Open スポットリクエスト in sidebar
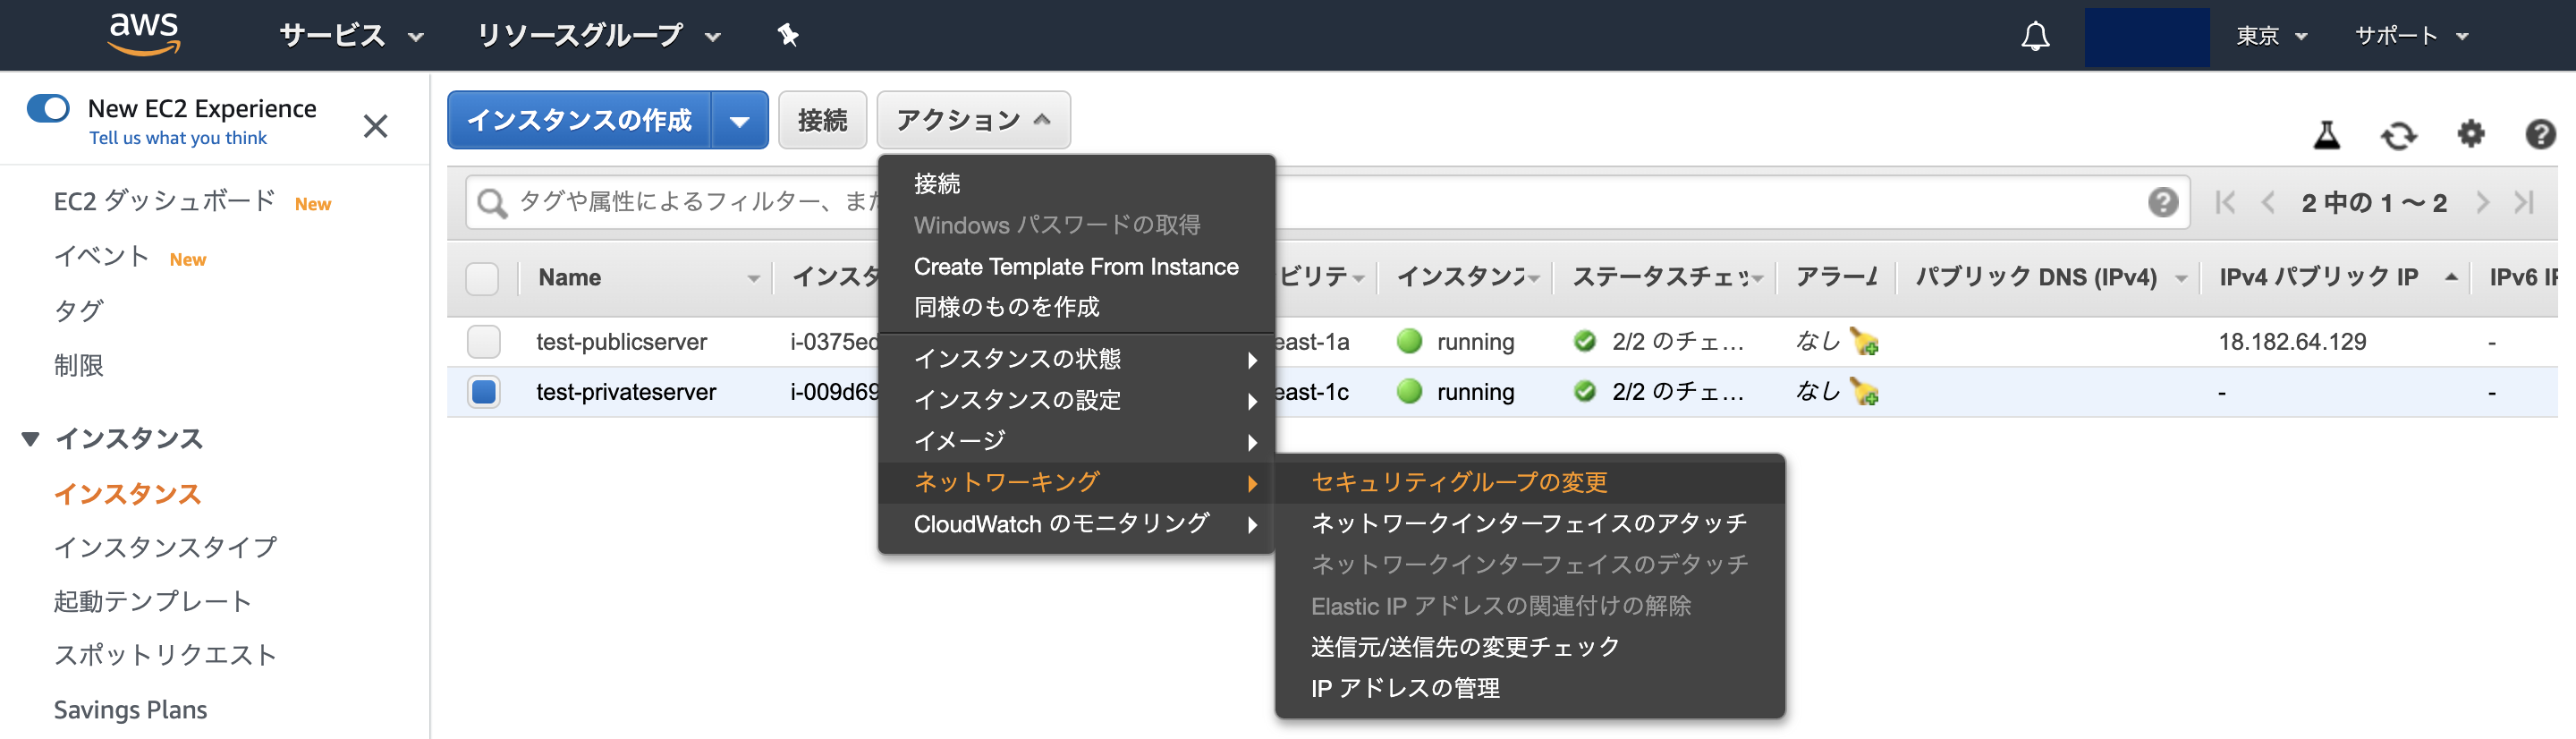This screenshot has width=2576, height=739. pyautogui.click(x=165, y=655)
